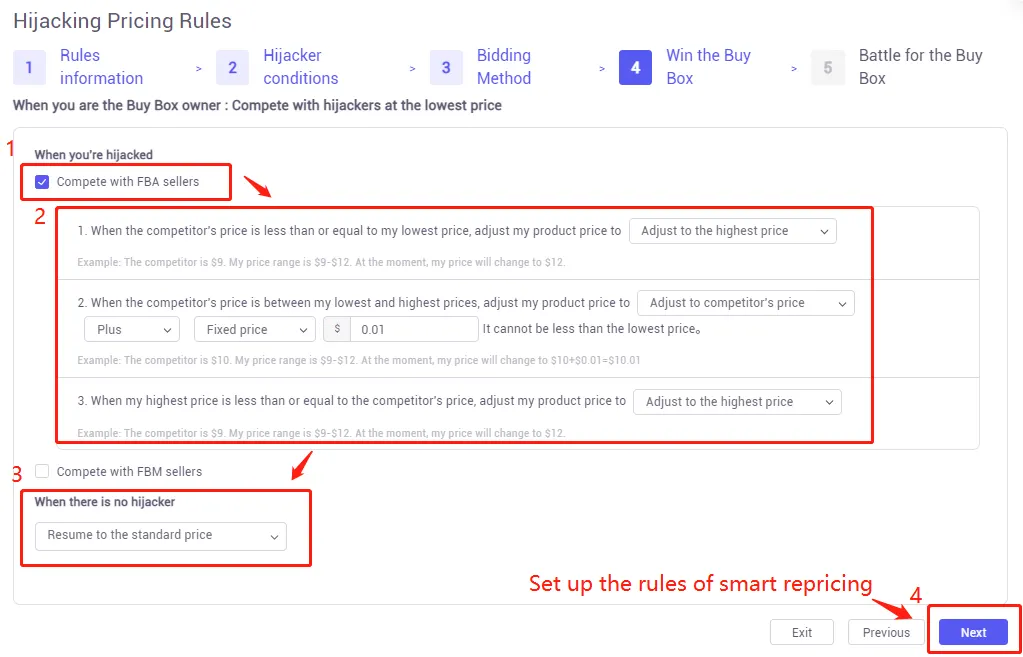Expand the Plus dropdown

coord(131,329)
